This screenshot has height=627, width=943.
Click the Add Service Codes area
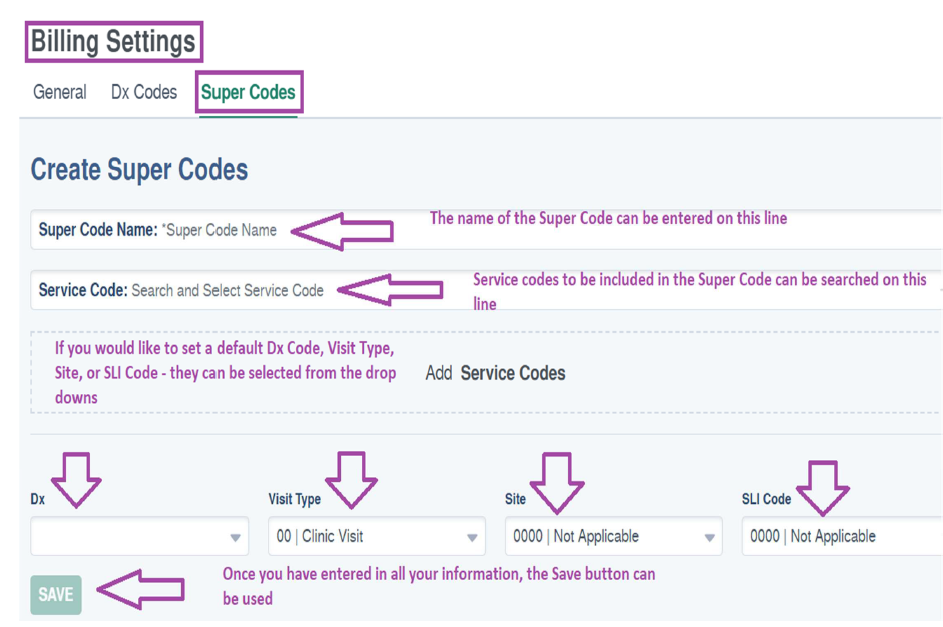pos(495,373)
